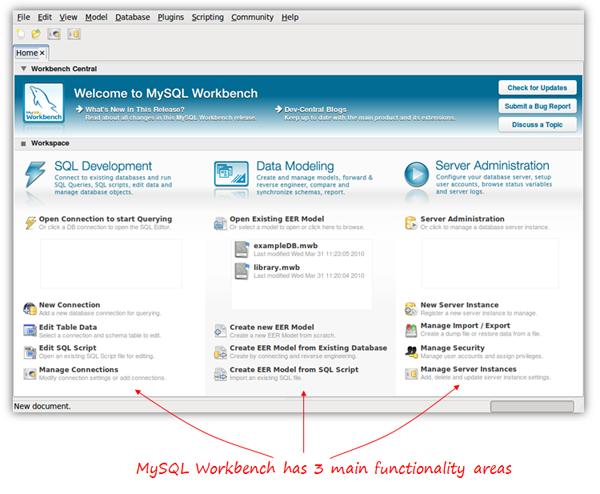Viewport: 600px width, 494px height.
Task: Open the exampleDB.mwb model file icon
Action: coord(242,249)
